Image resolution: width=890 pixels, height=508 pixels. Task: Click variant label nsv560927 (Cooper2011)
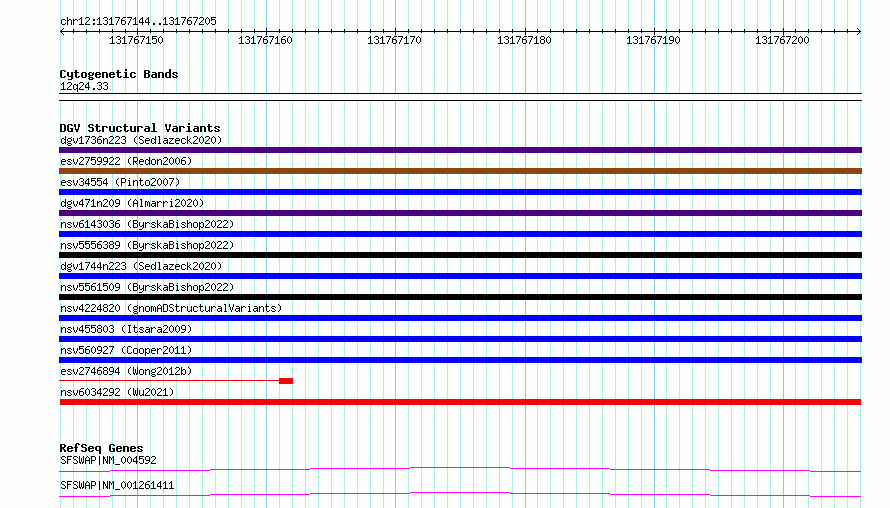(x=126, y=350)
